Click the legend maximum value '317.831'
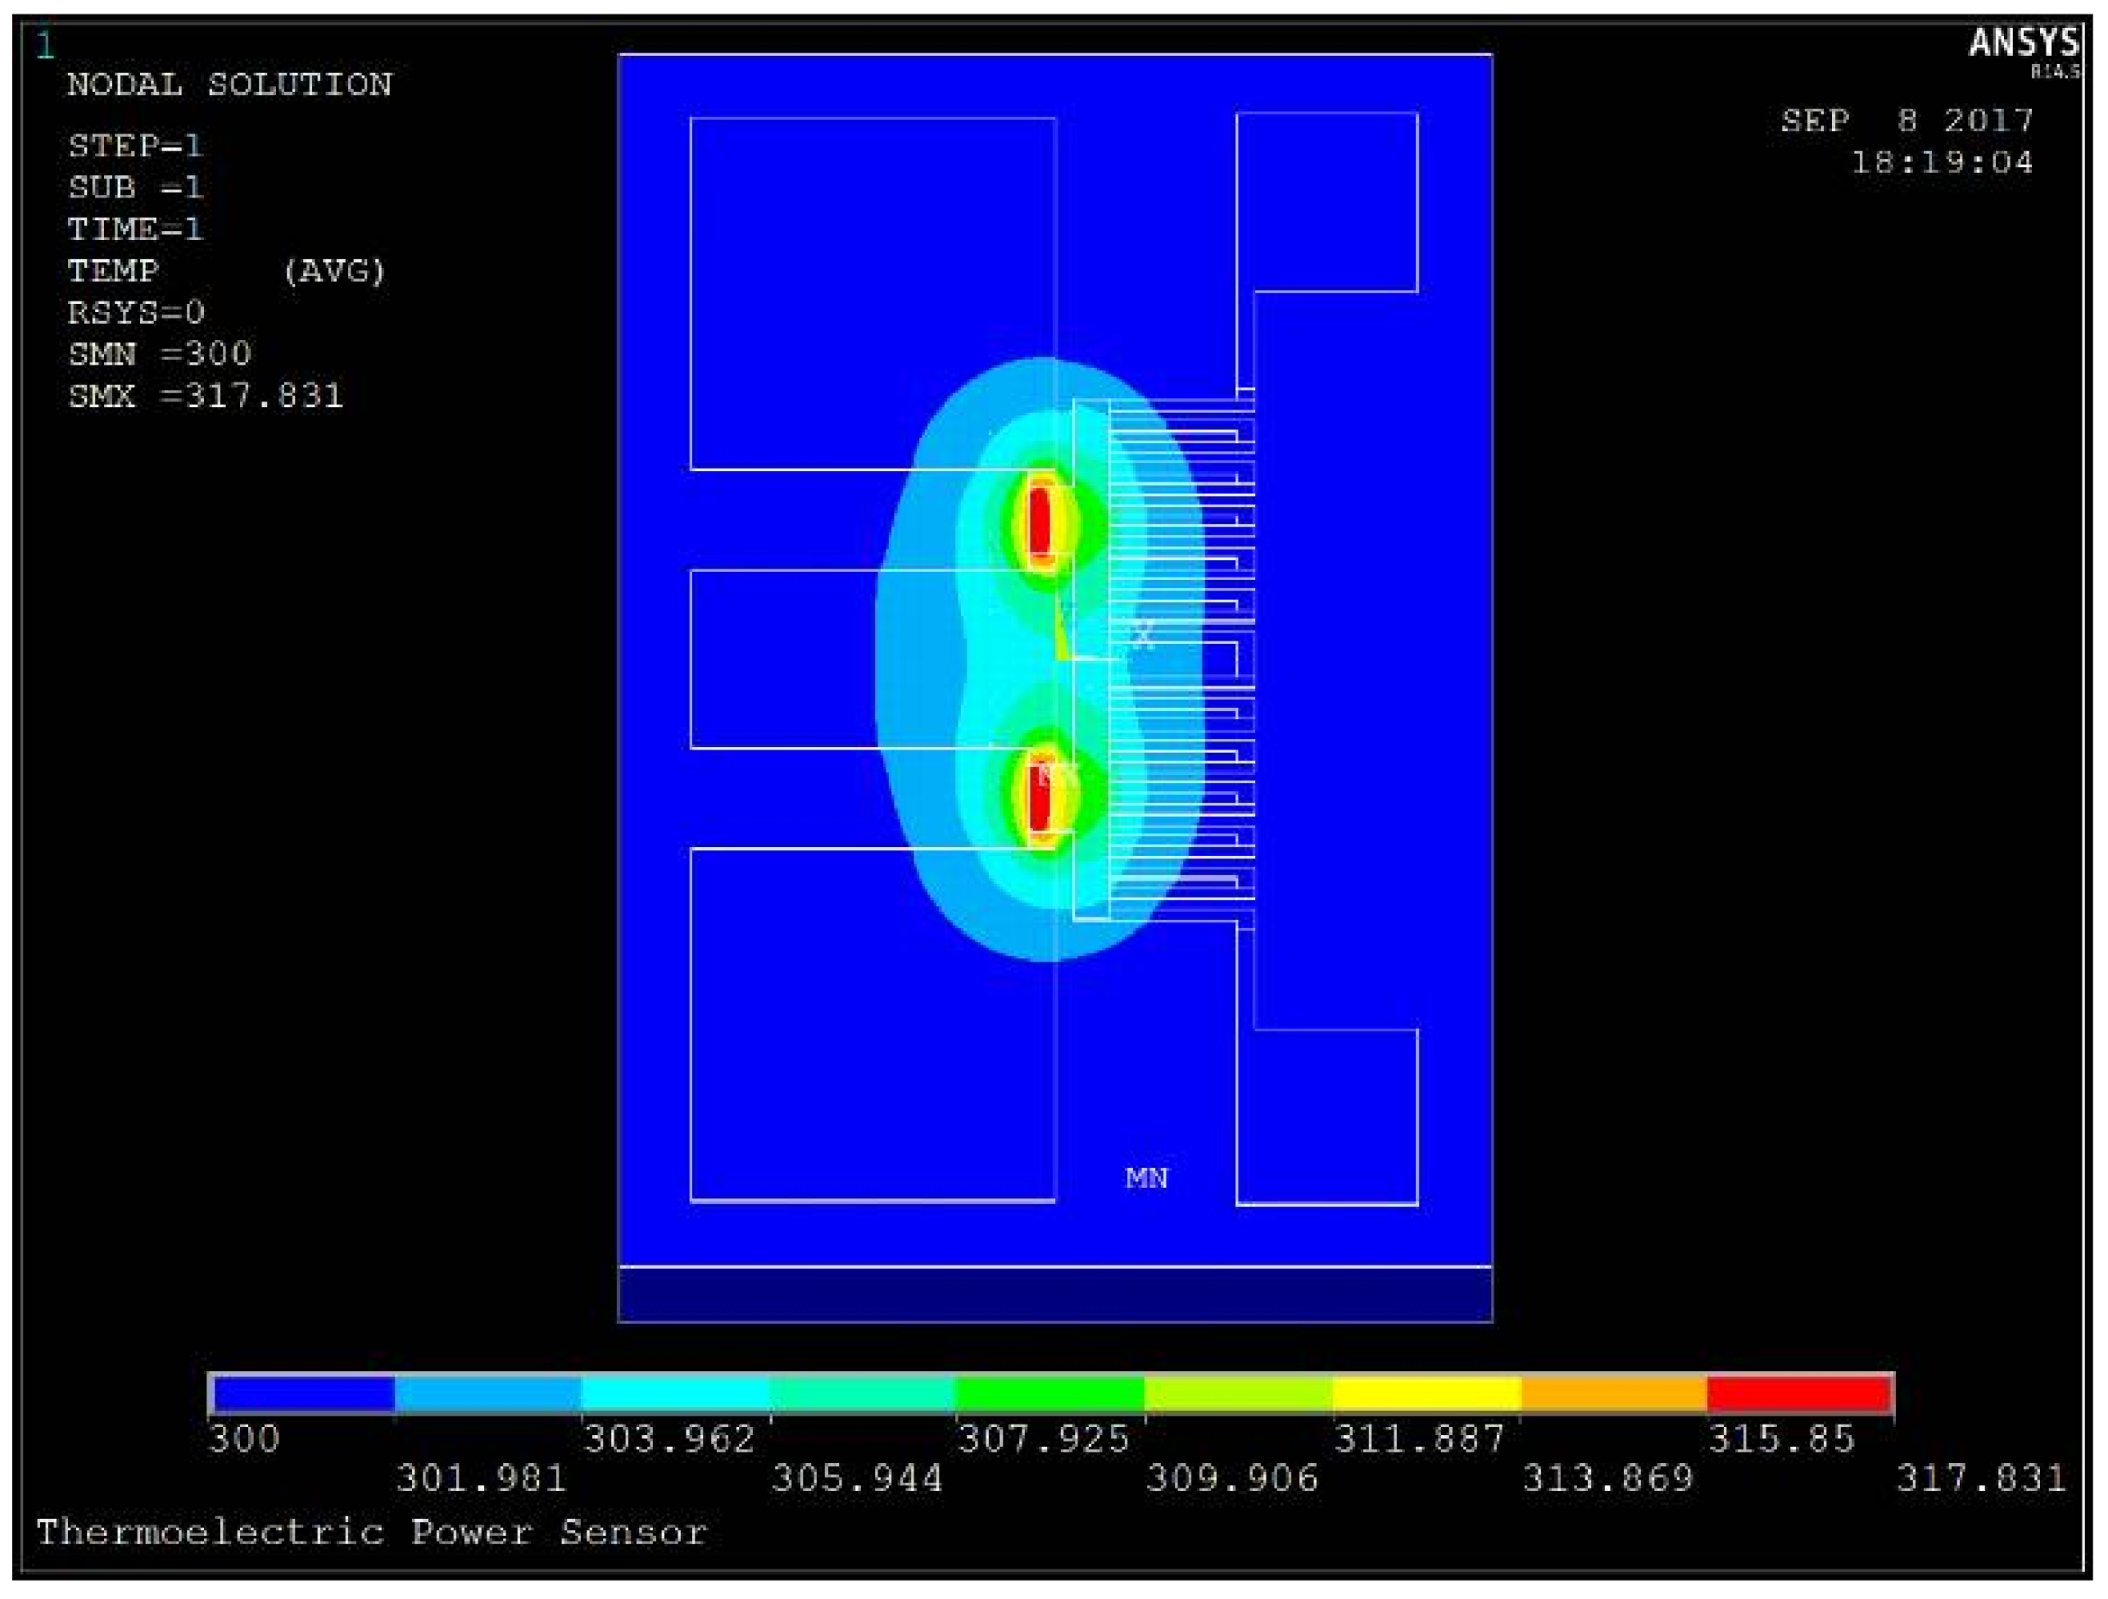Viewport: 2108px width, 1599px height. pos(1982,1478)
